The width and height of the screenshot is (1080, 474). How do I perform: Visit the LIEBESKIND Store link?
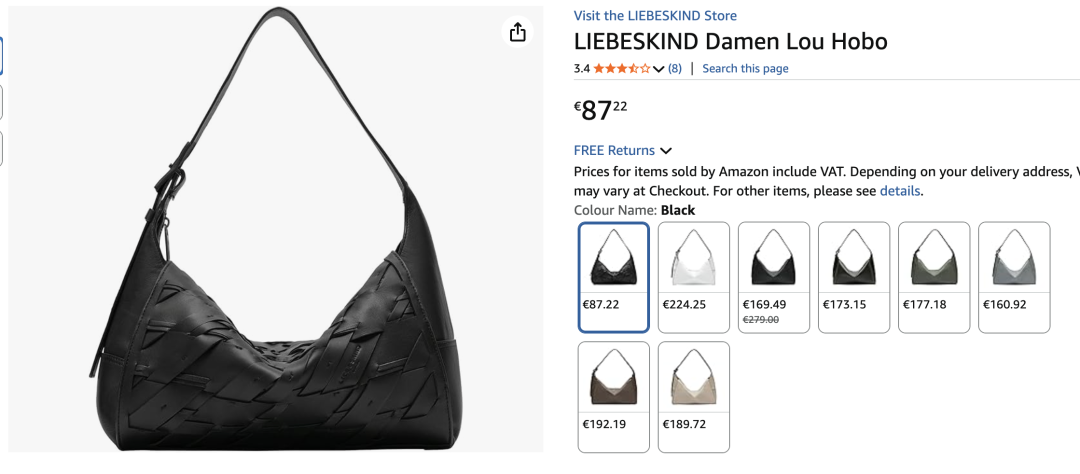[655, 16]
